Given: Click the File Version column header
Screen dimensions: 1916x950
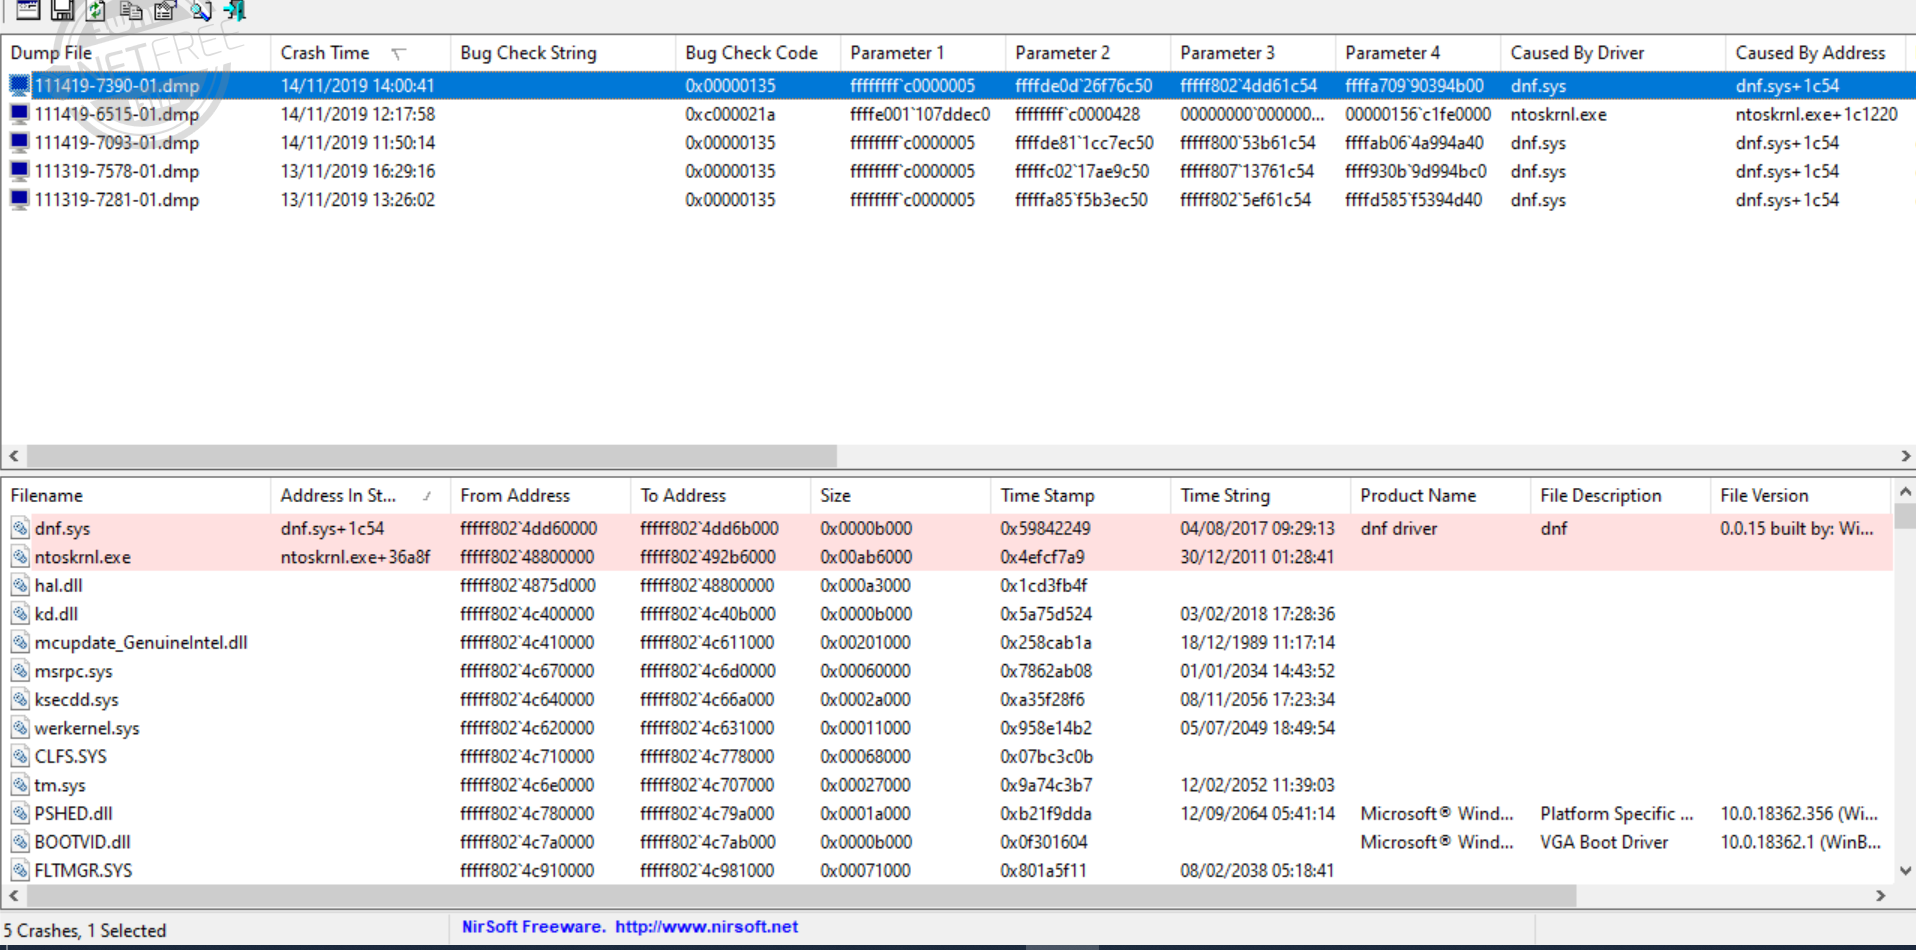Looking at the screenshot, I should pos(1801,495).
